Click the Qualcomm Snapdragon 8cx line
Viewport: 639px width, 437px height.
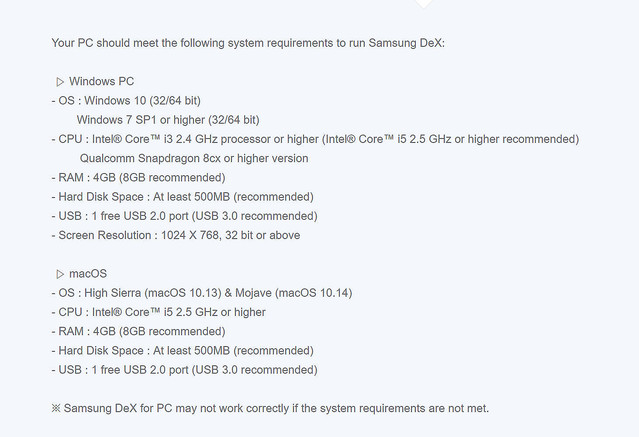[x=194, y=158]
